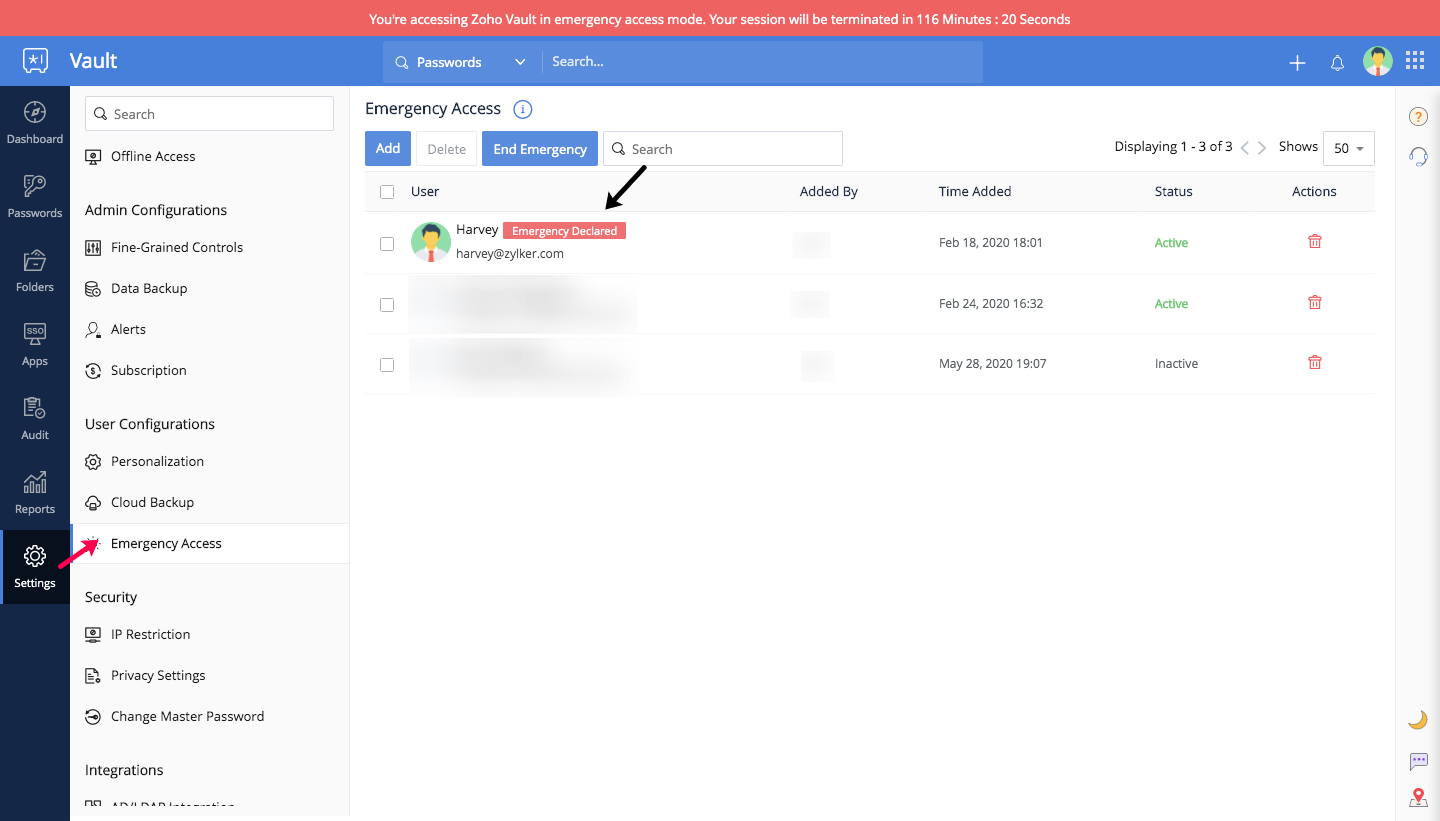This screenshot has width=1440, height=821.
Task: Click the plus add icon in header
Action: pos(1297,62)
